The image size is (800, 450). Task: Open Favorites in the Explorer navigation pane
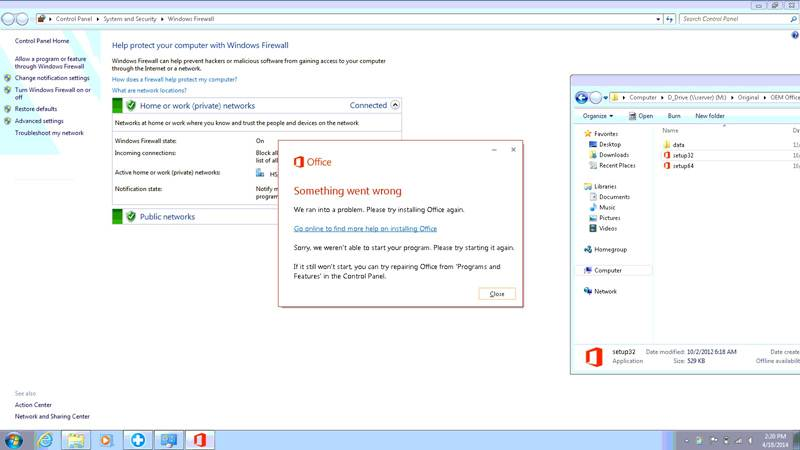[606, 134]
